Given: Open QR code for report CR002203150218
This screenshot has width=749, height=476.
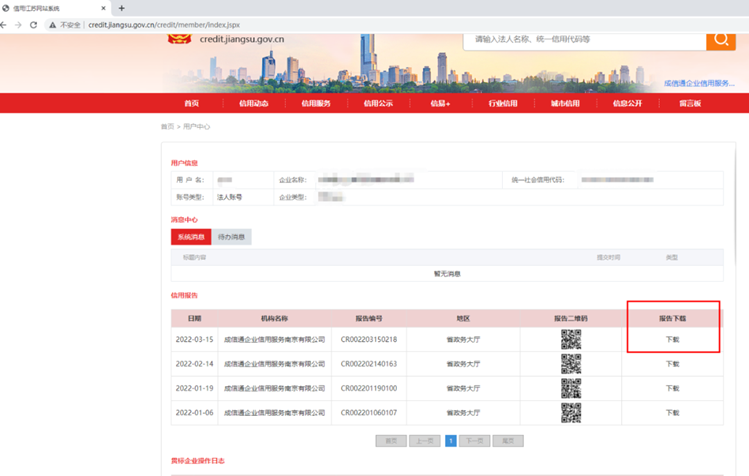Looking at the screenshot, I should (x=571, y=339).
